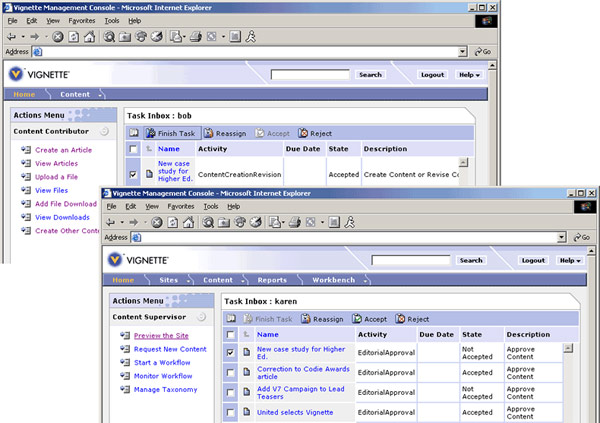Open the Create an Article link
The height and width of the screenshot is (423, 600).
[64, 150]
